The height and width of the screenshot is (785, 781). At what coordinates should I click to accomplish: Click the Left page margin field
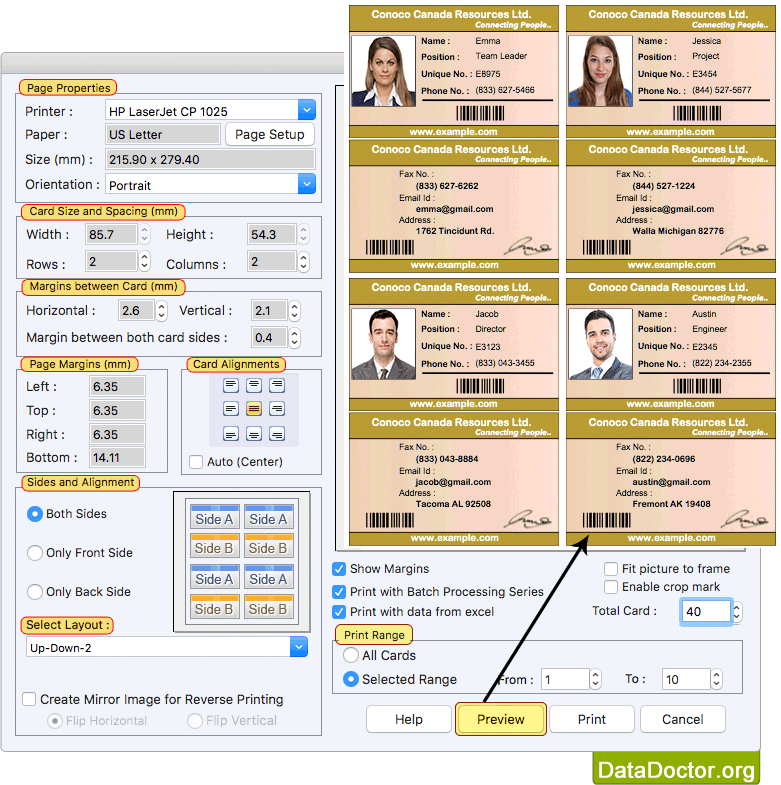[x=117, y=386]
